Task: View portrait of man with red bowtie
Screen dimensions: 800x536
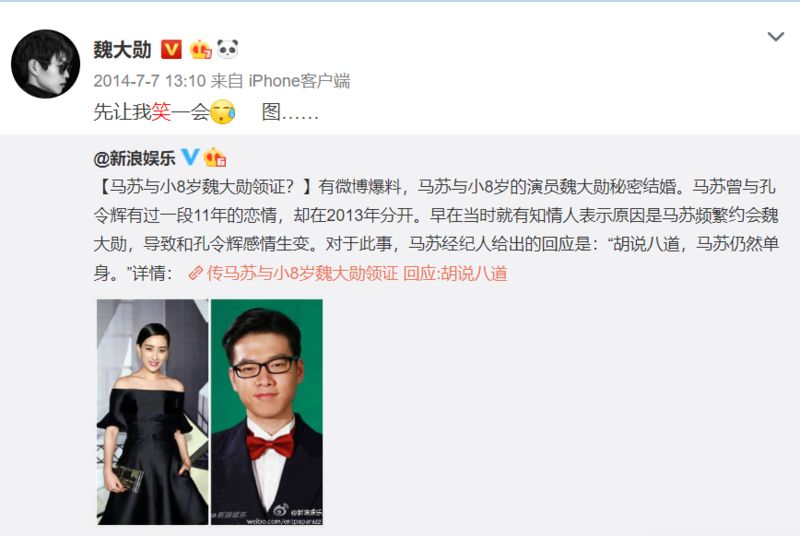Action: [267, 412]
